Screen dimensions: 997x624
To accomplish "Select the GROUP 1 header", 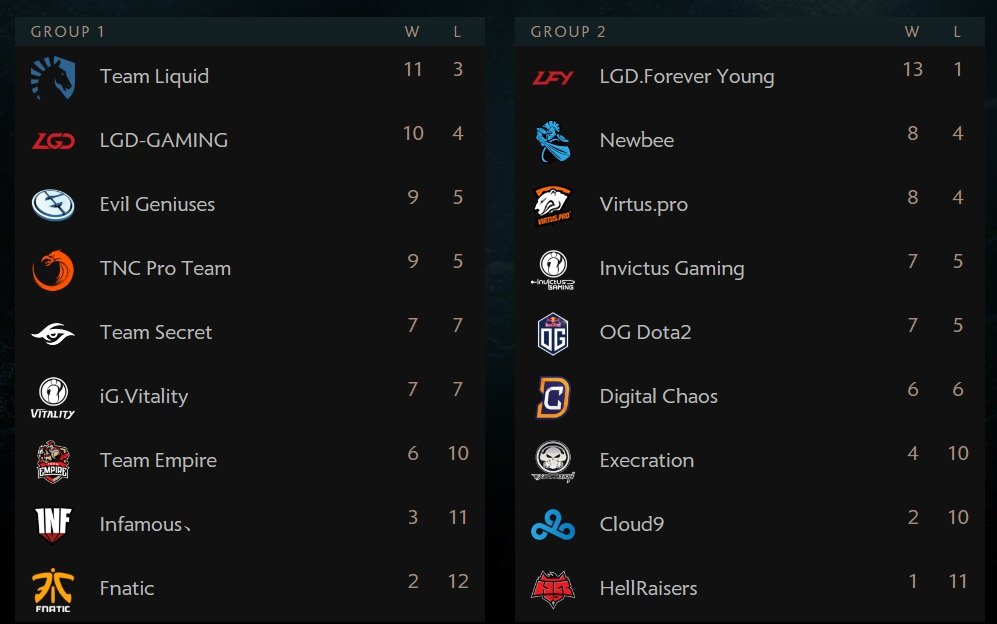I will click(67, 32).
